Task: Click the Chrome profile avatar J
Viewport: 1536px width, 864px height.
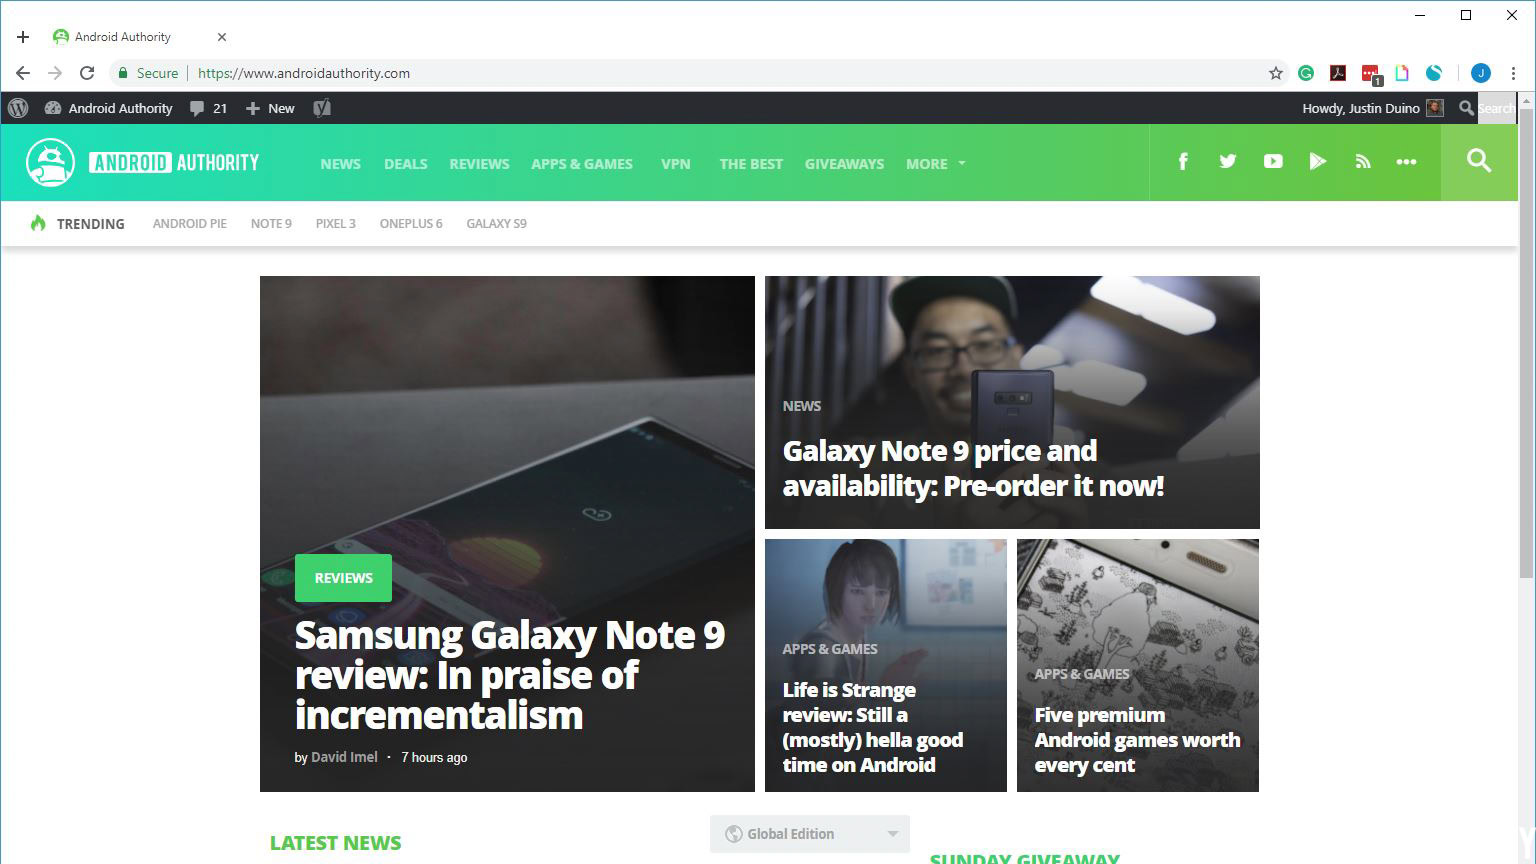Action: click(1481, 73)
